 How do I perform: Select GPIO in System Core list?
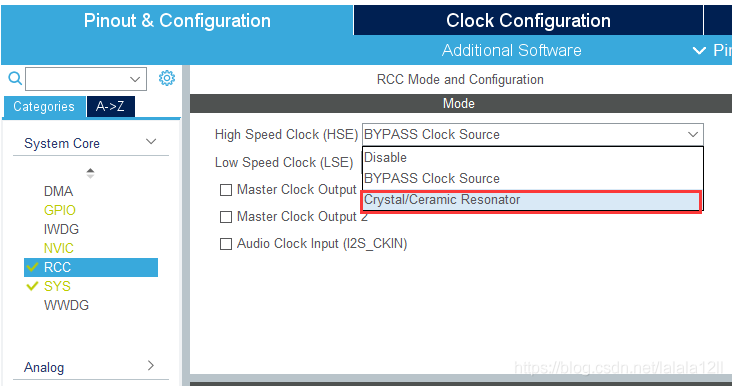pyautogui.click(x=59, y=210)
